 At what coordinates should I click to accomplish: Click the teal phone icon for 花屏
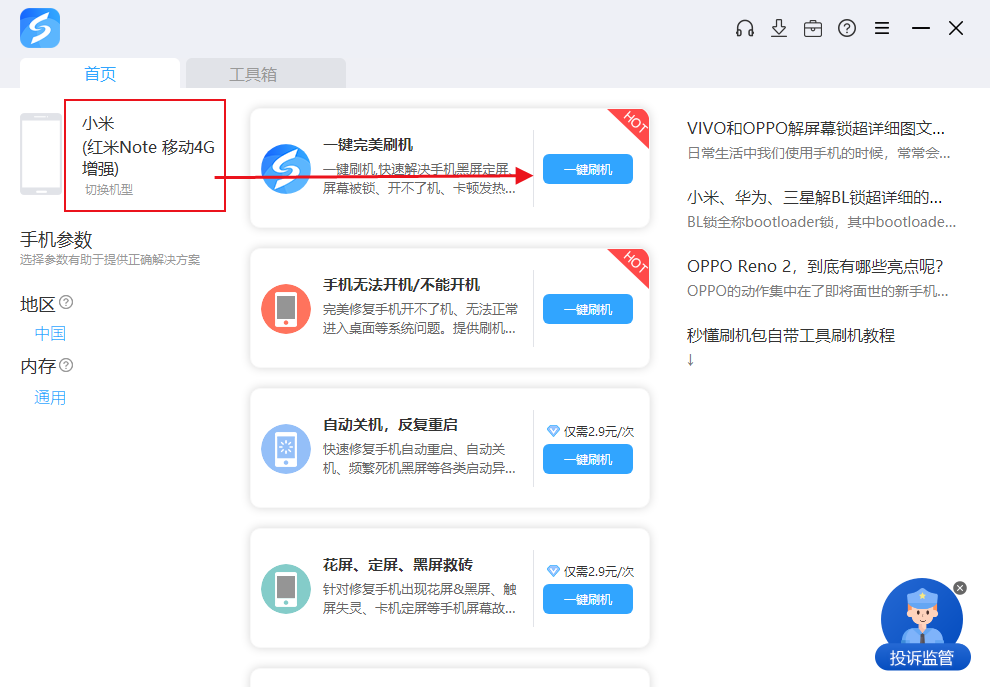286,588
